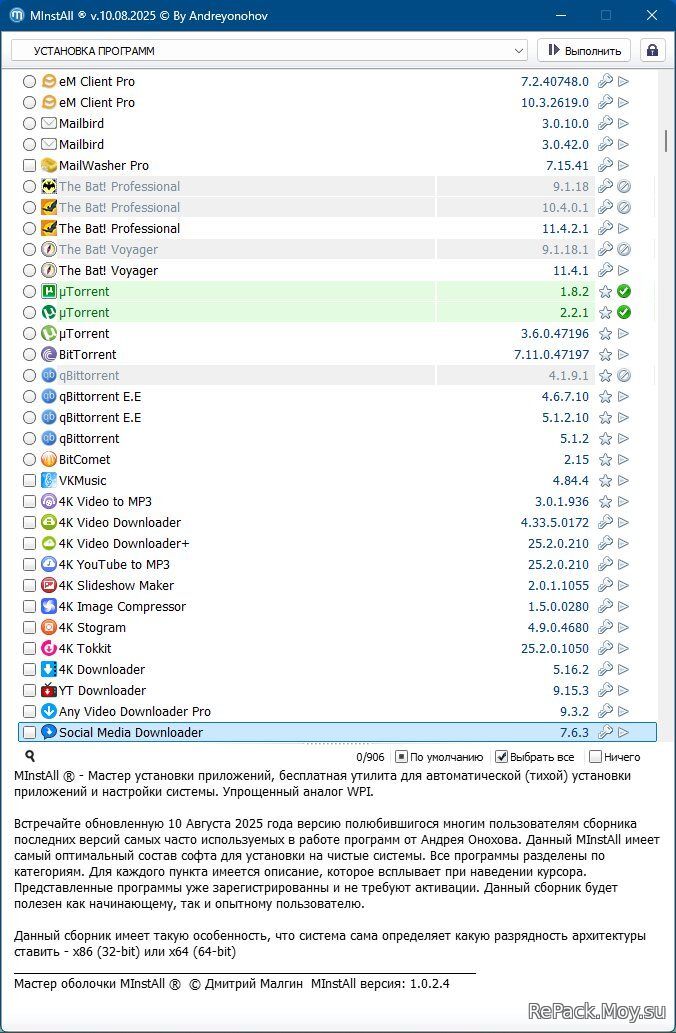Open 'УСТАНОВКА ПРОГРАММ' dropdown
Image resolution: width=676 pixels, height=1033 pixels.
pos(269,51)
